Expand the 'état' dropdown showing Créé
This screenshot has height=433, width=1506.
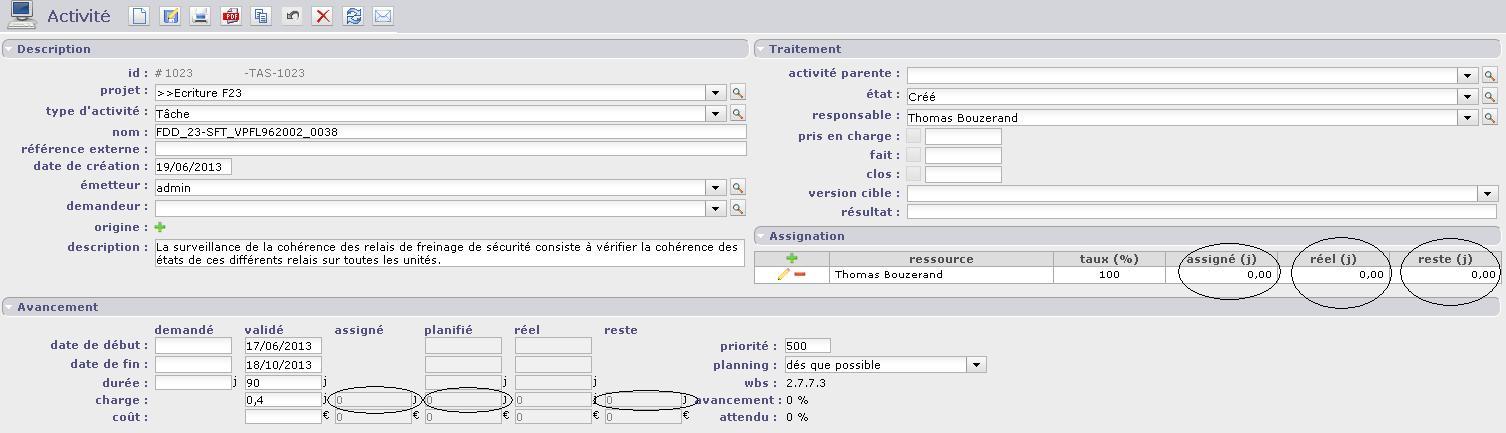click(x=1467, y=97)
